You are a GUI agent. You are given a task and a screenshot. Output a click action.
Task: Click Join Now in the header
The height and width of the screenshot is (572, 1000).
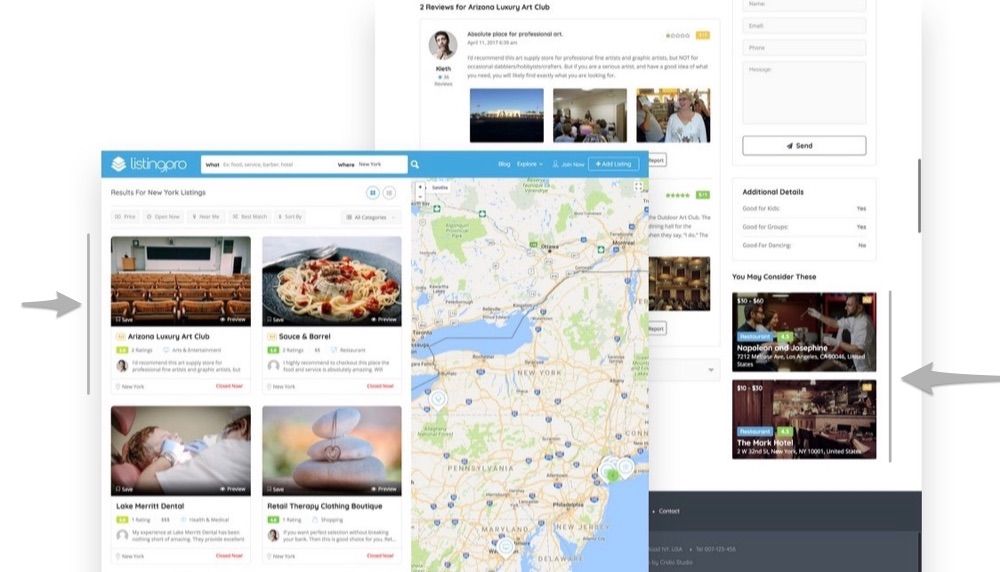click(x=568, y=164)
